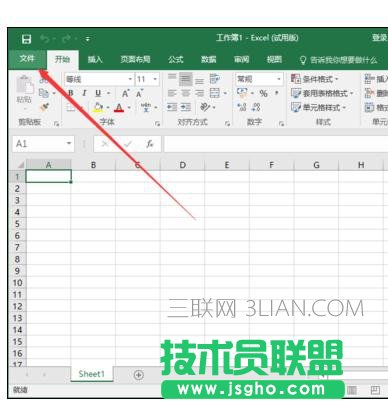The height and width of the screenshot is (405, 388).
Task: Increase font size with larger A
Action: (x=125, y=94)
